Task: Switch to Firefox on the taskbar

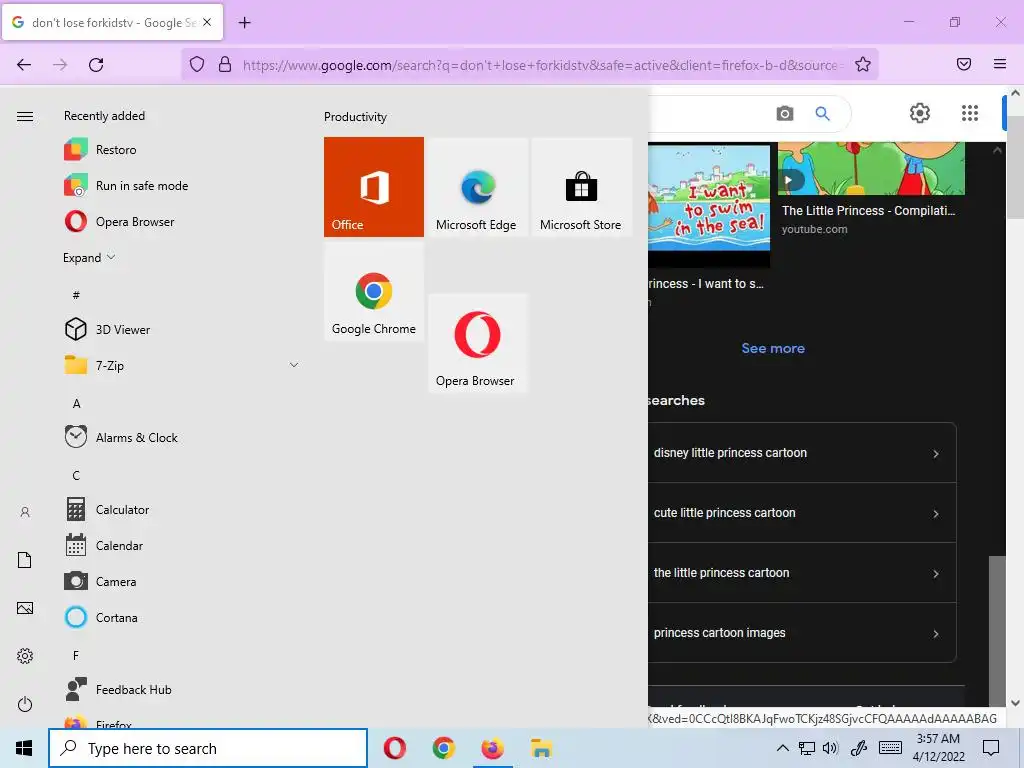Action: pos(492,748)
